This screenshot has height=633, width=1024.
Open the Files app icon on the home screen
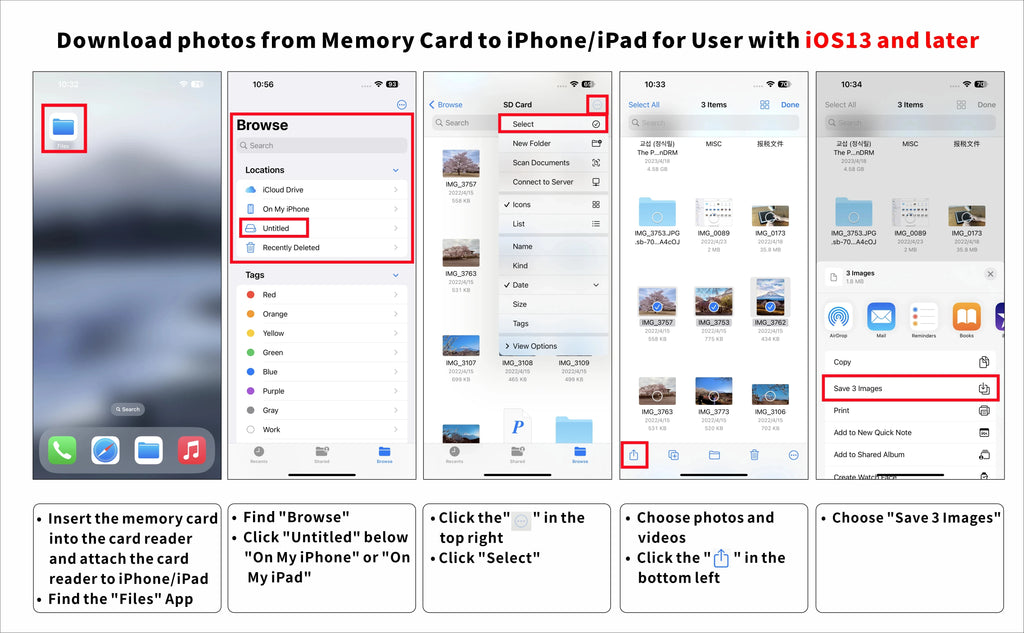(63, 127)
